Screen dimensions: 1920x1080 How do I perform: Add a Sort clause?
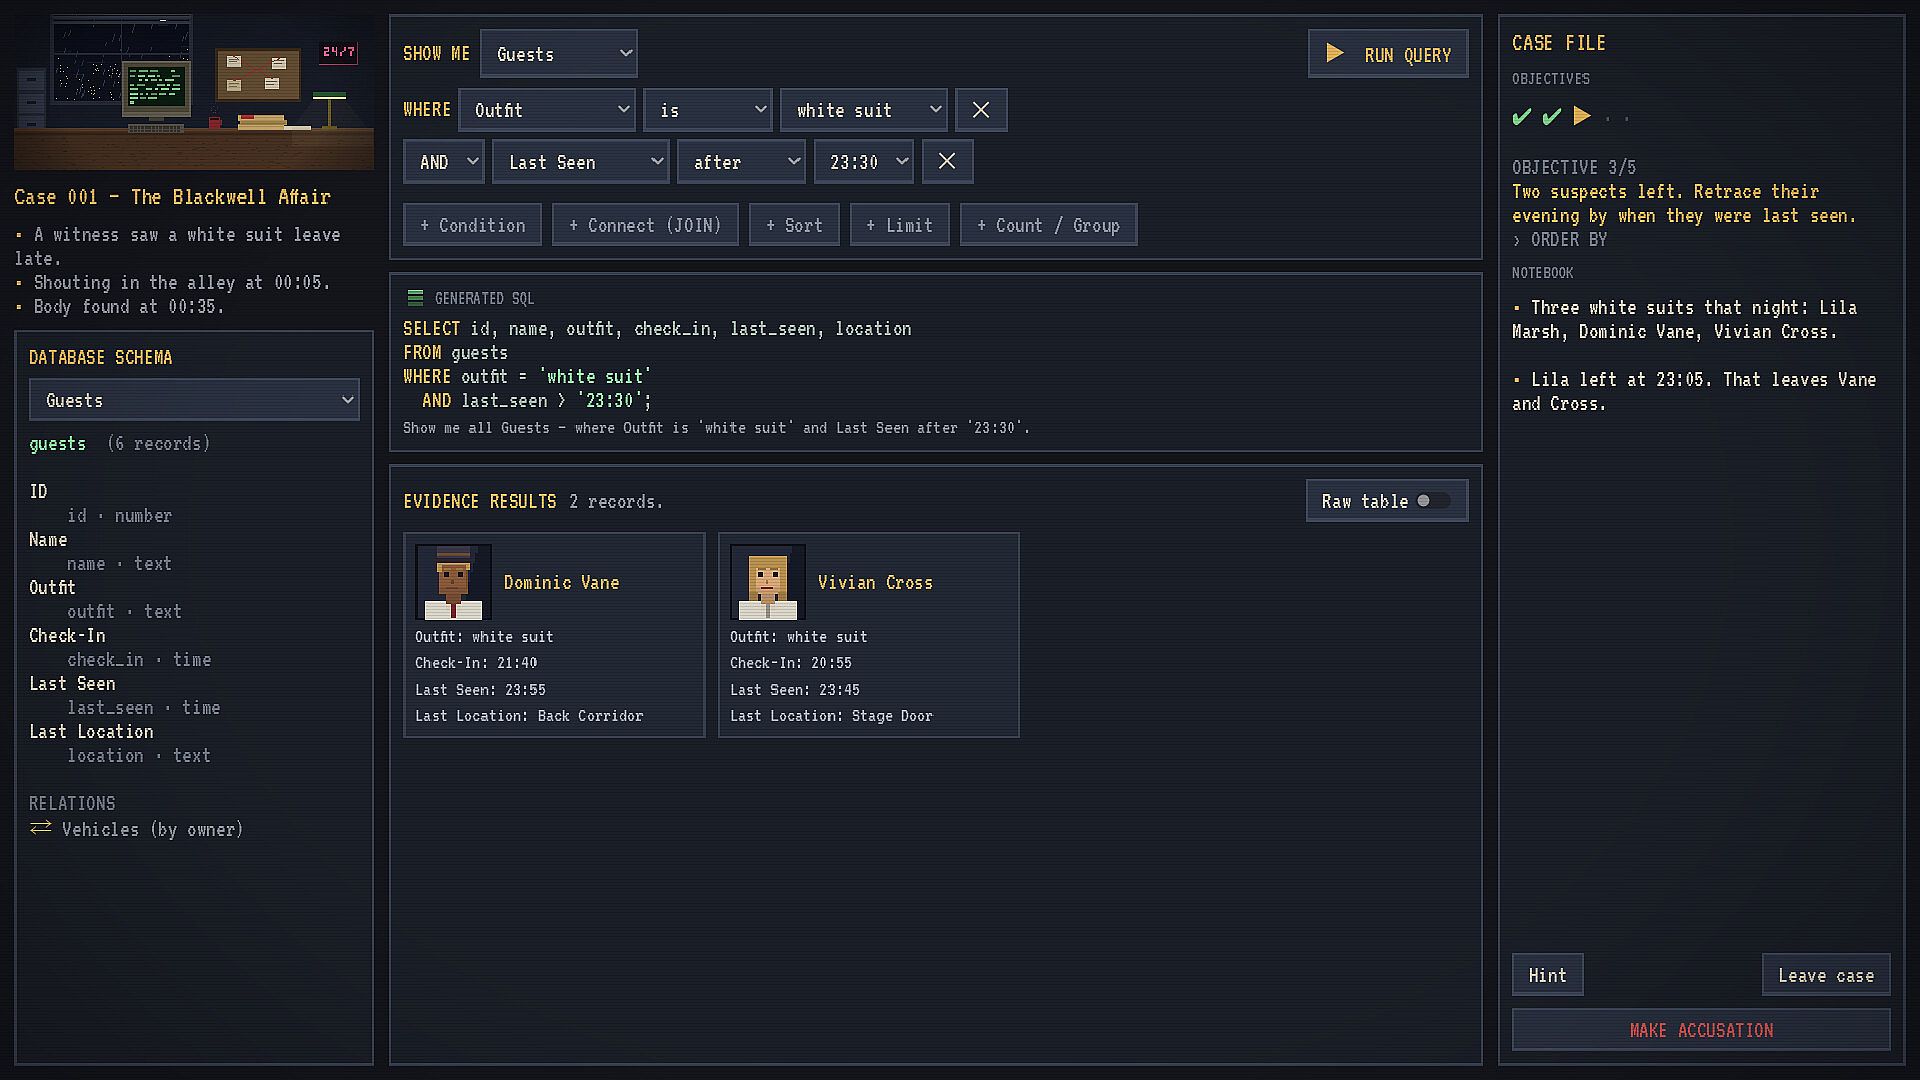point(794,225)
